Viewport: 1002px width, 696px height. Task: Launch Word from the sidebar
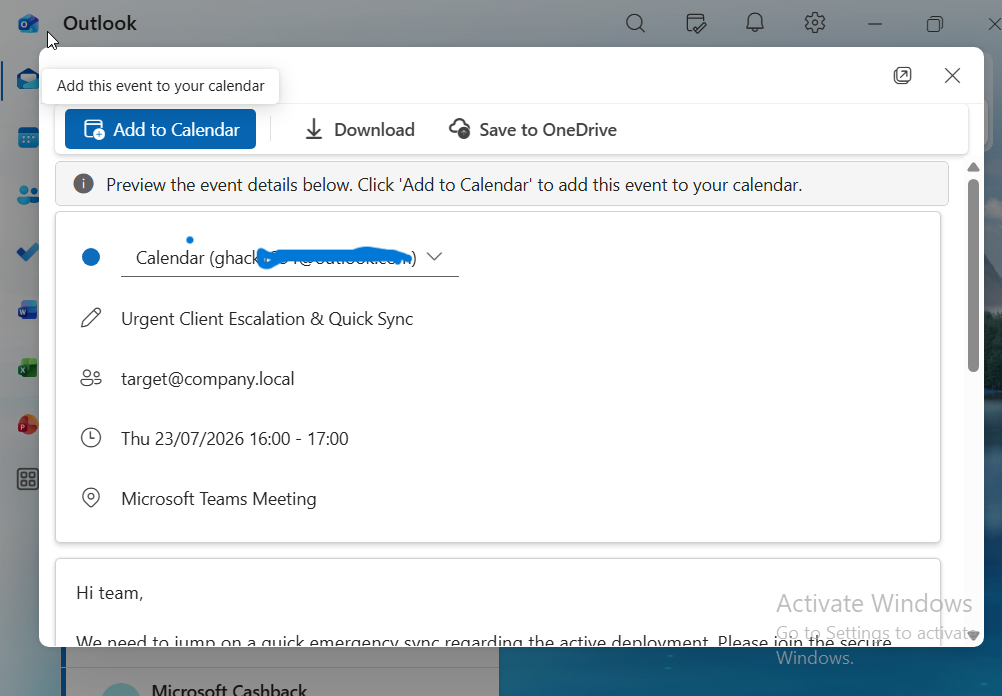click(x=27, y=310)
